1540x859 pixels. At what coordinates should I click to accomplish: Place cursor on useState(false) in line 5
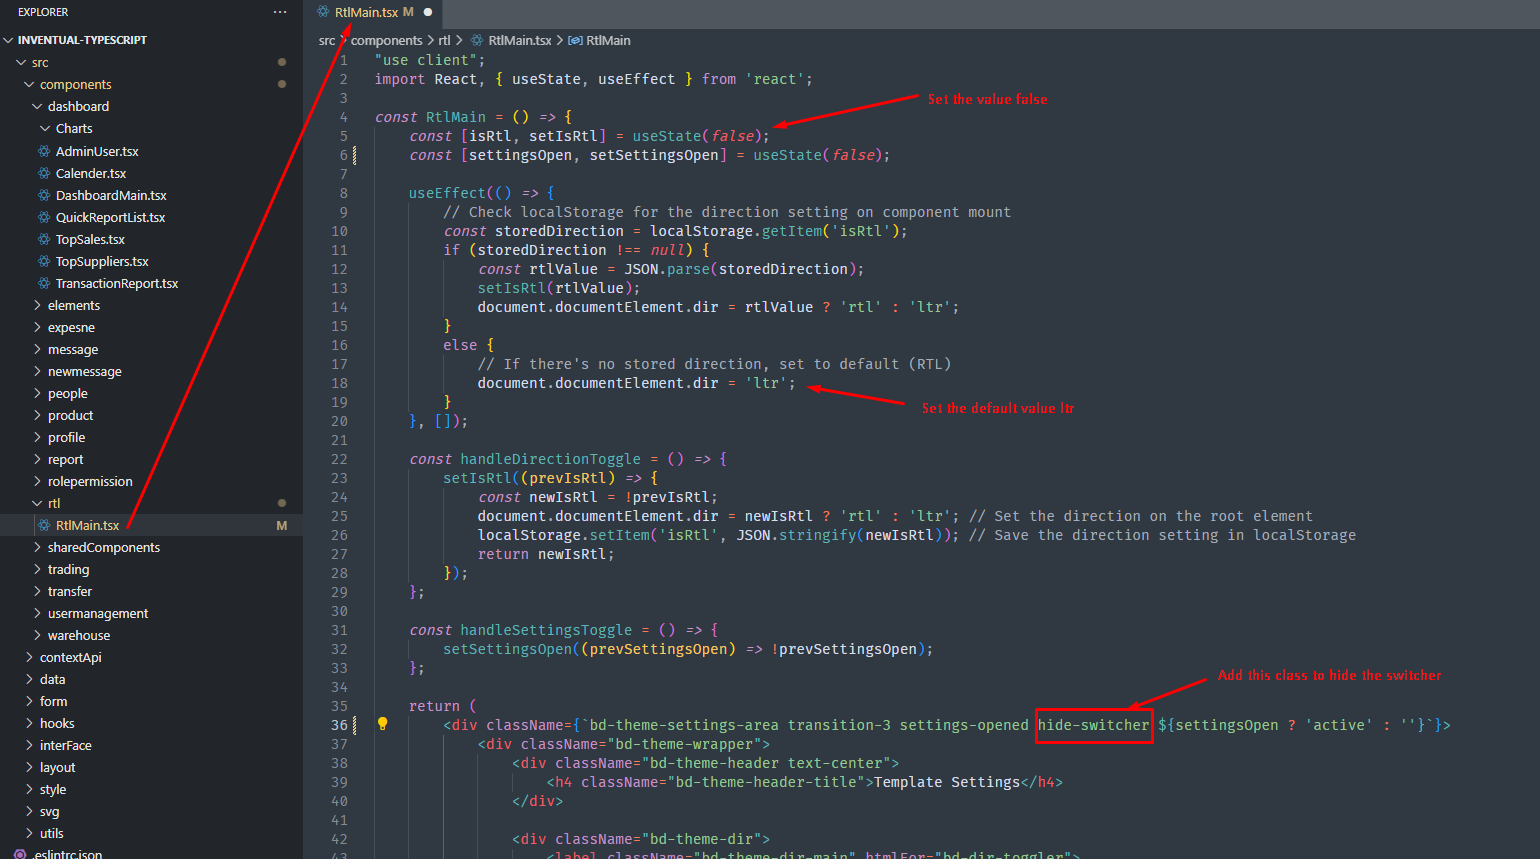(x=697, y=136)
